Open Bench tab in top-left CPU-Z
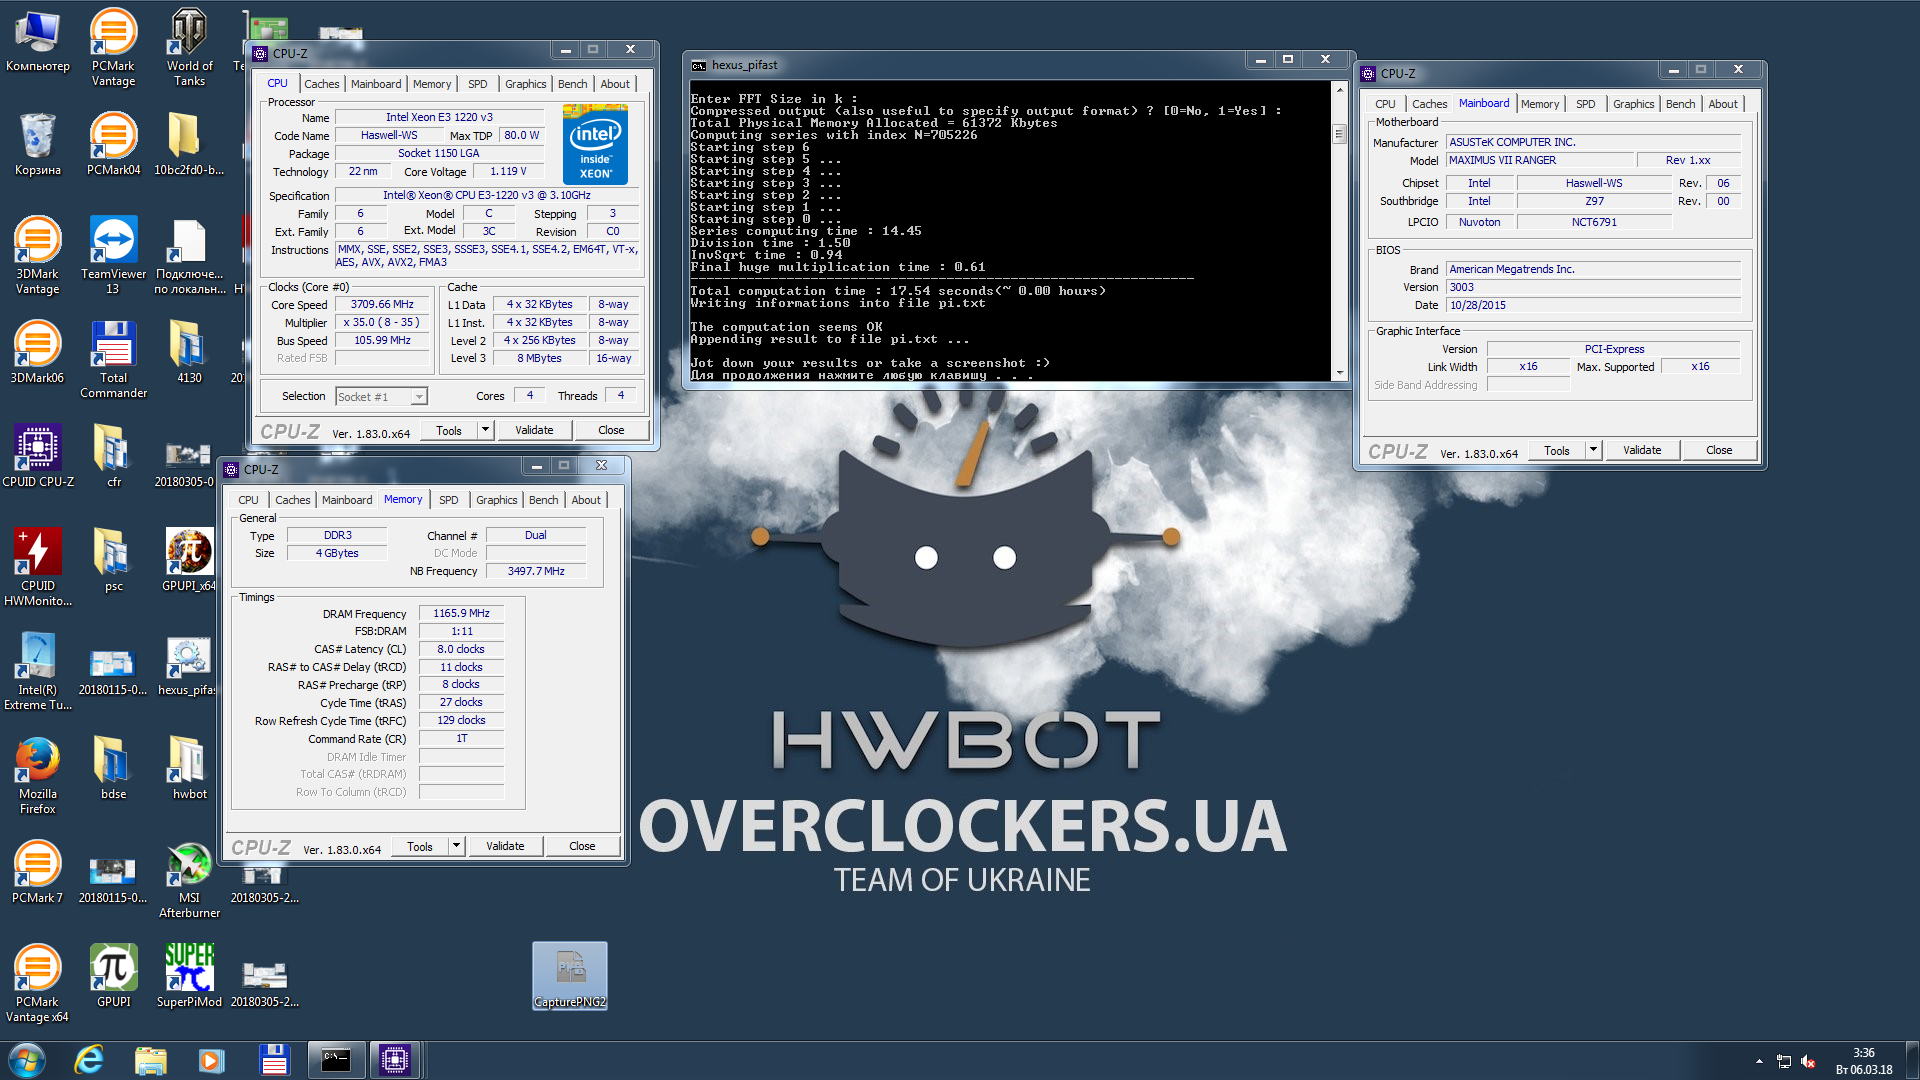 572,84
